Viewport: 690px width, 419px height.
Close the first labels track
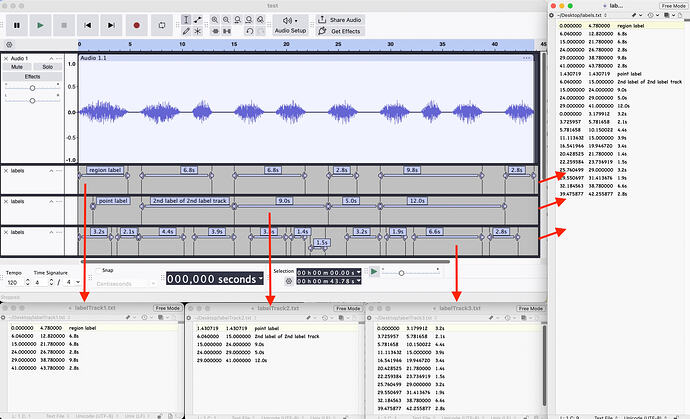[6, 171]
